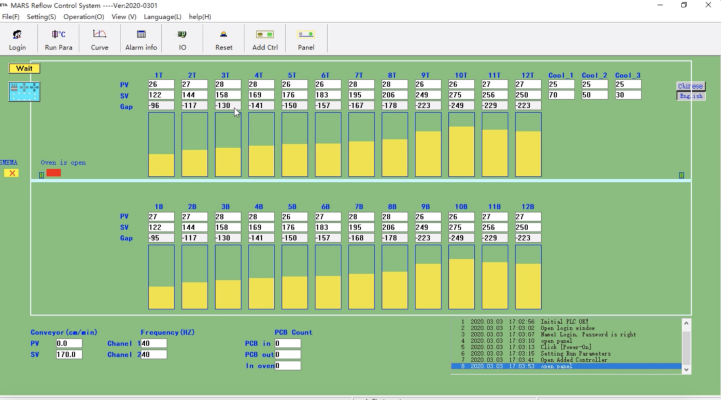The width and height of the screenshot is (721, 400).
Task: Switch language with the Chinese button
Action: point(690,86)
